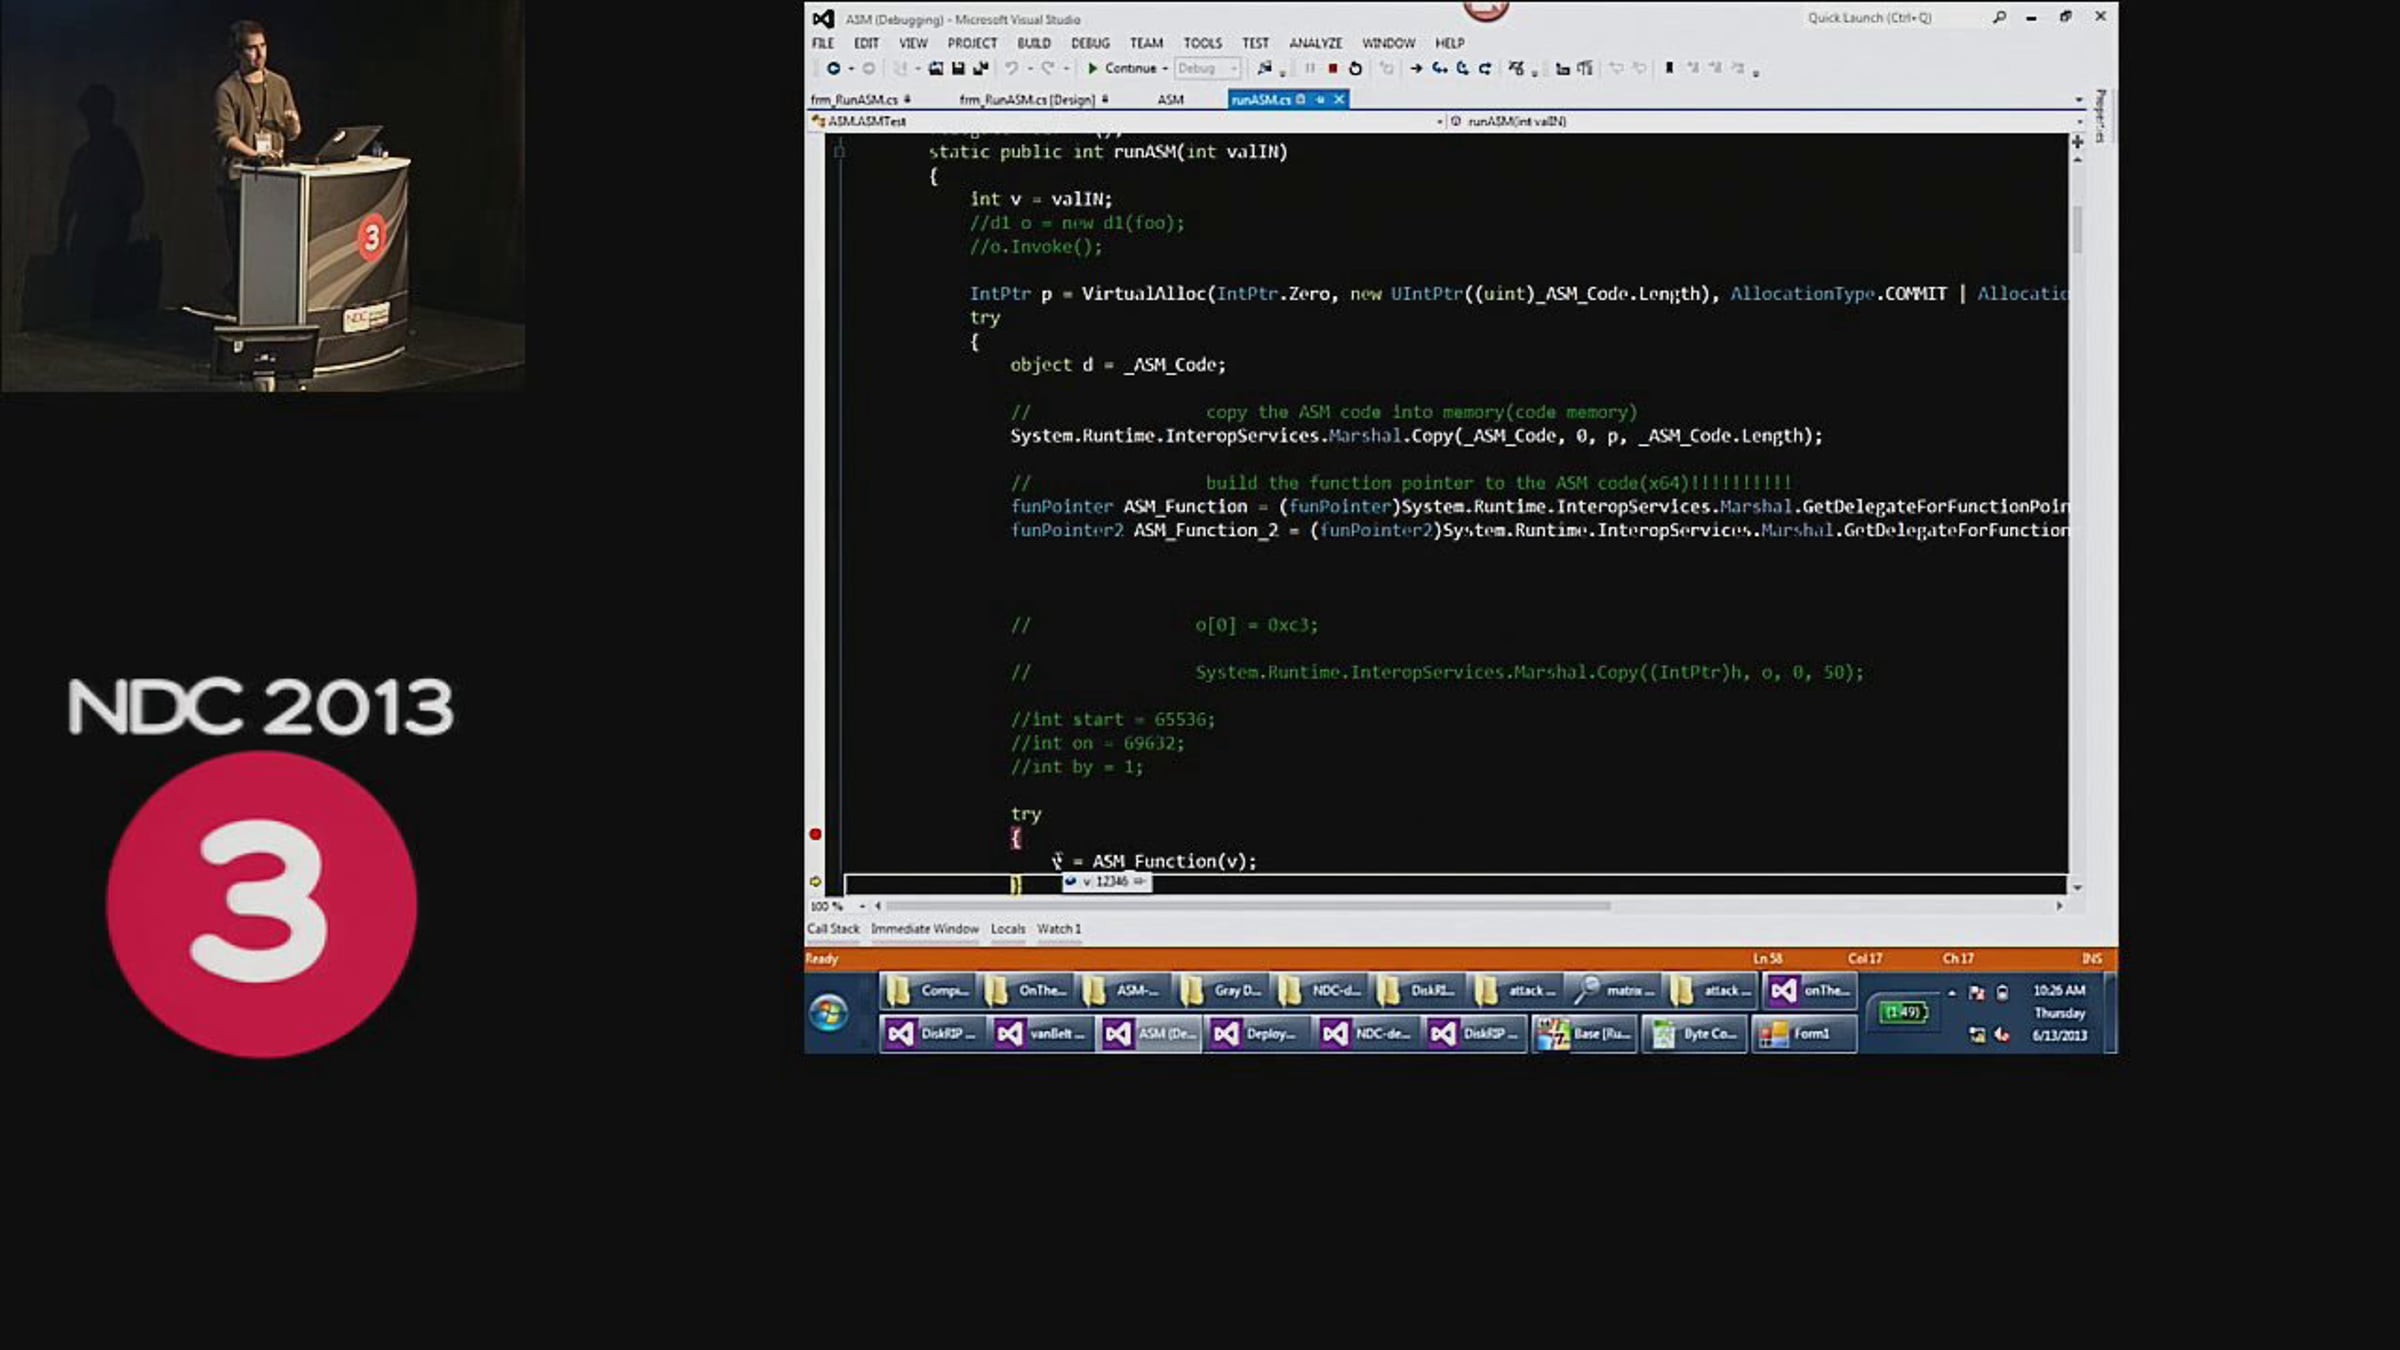This screenshot has height=1350, width=2400.
Task: Click the Navigate Backward toolbar icon
Action: click(833, 69)
